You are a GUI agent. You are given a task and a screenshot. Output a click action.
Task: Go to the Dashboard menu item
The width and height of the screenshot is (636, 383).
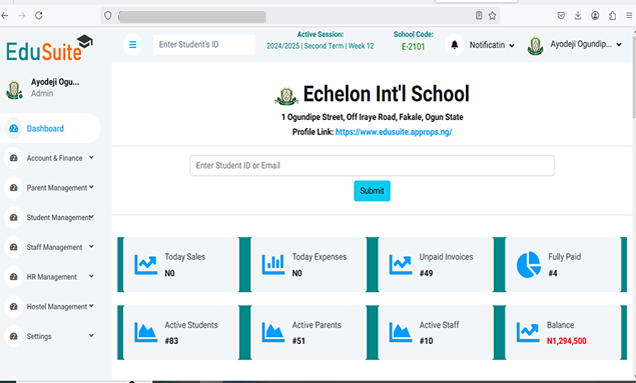point(50,128)
